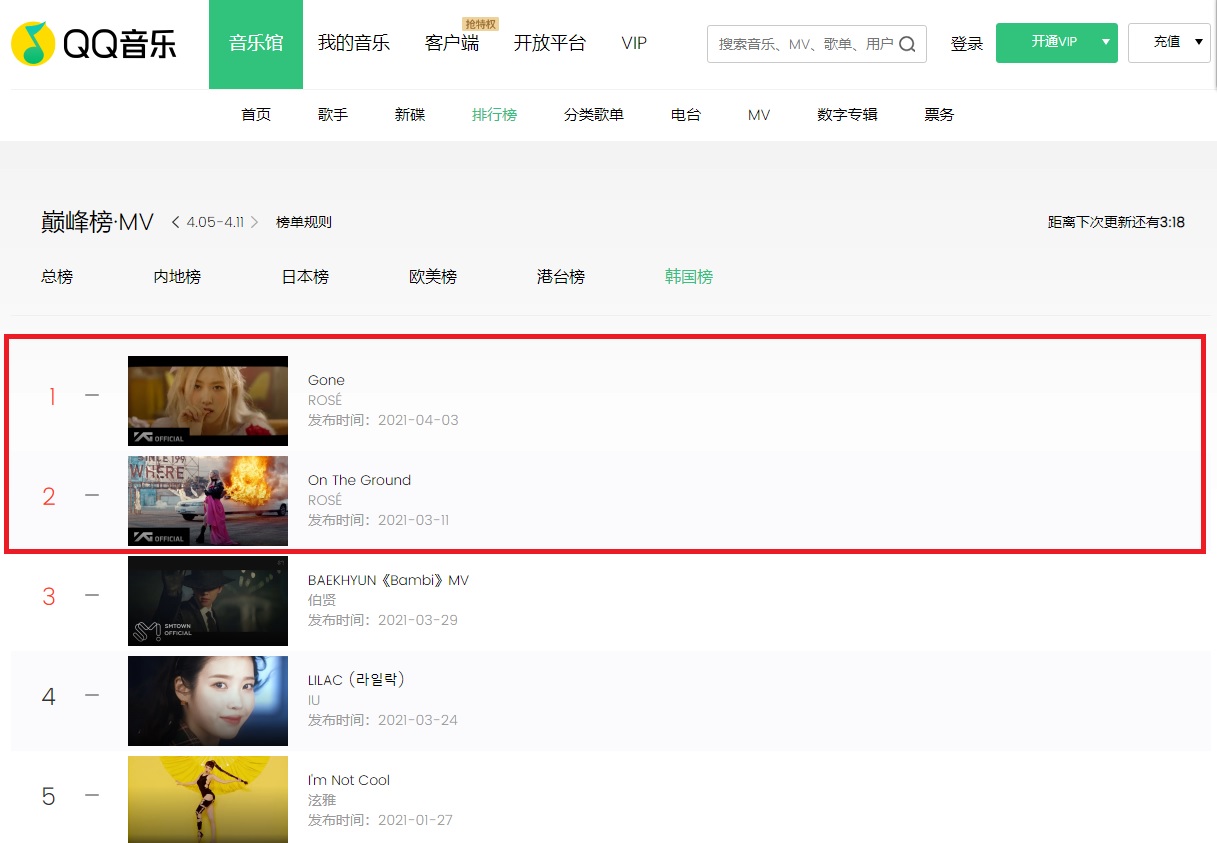Open the BAEKHYUN Bambi MV thumbnail
The width and height of the screenshot is (1217, 843).
point(208,601)
